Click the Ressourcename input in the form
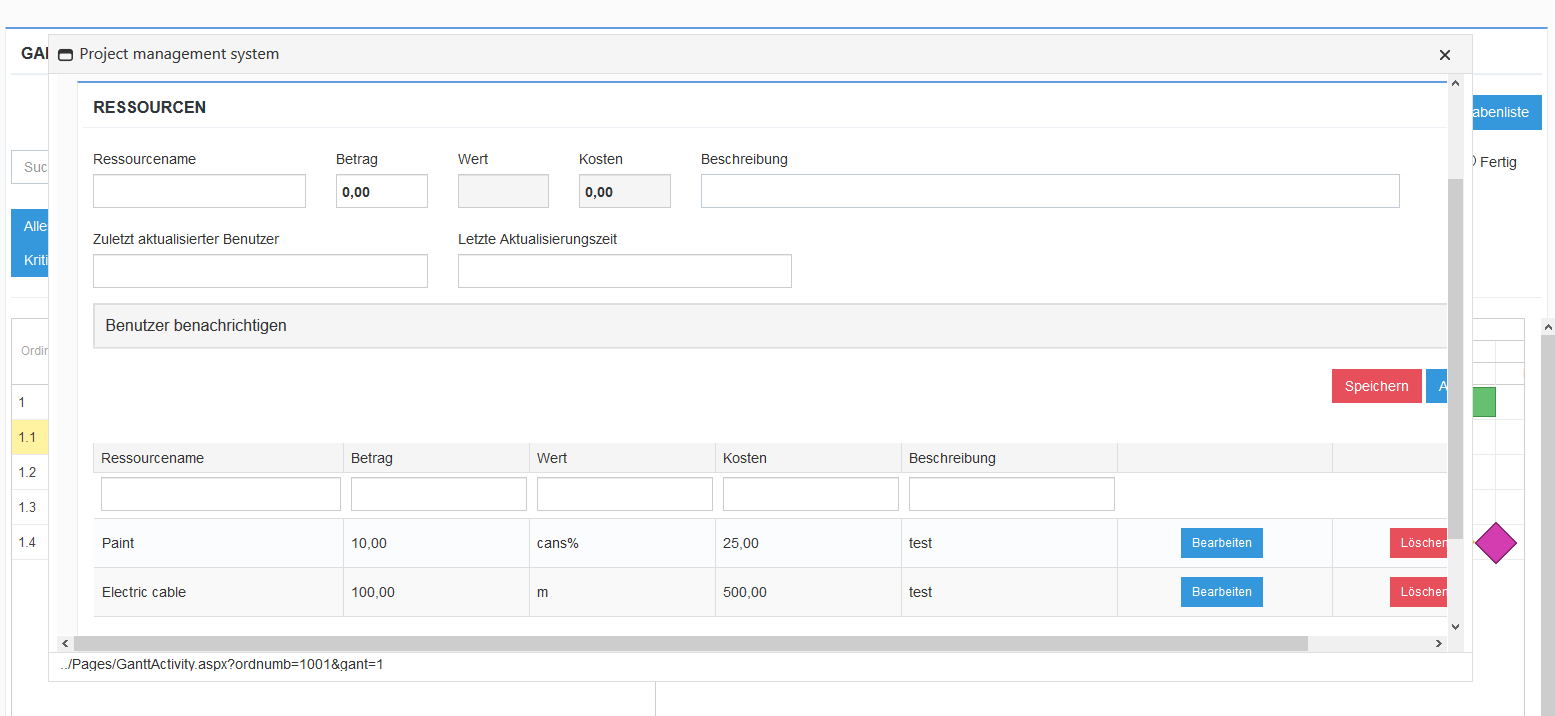Image resolution: width=1555 pixels, height=716 pixels. pos(199,191)
